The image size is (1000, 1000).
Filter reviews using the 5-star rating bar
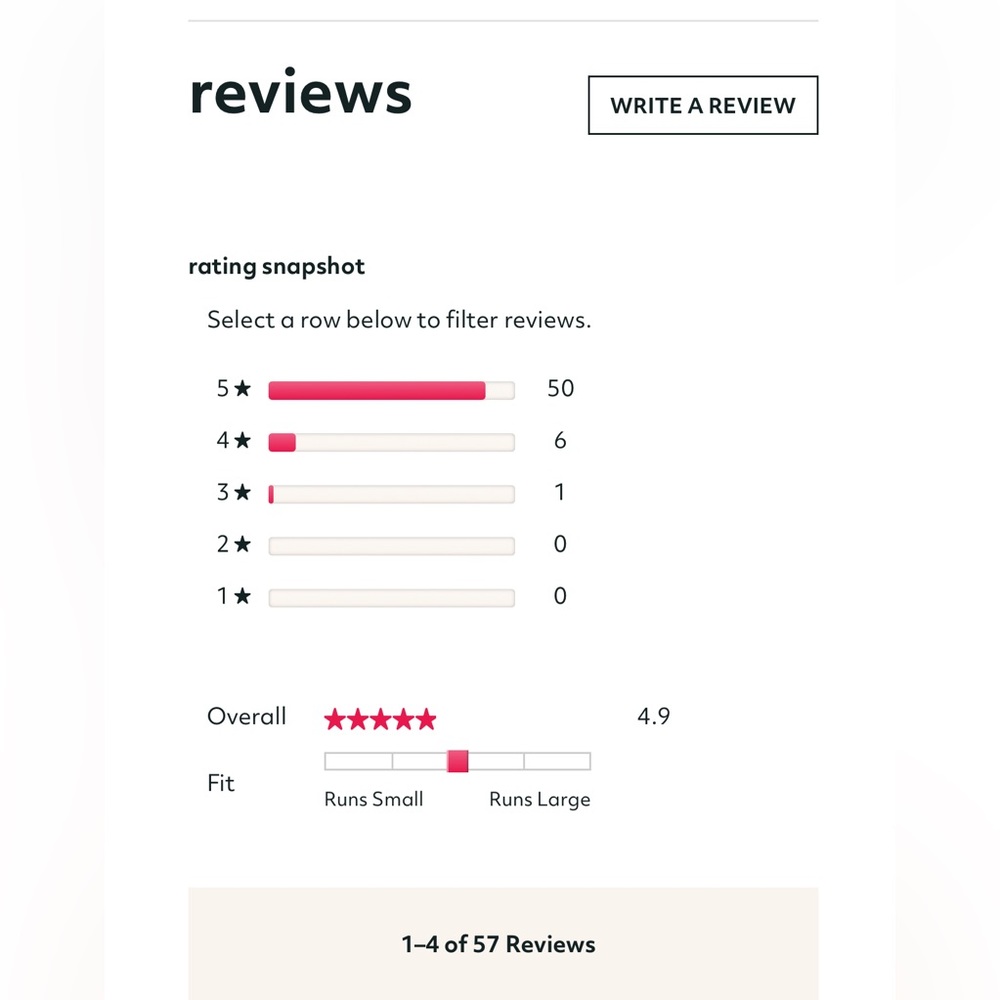pos(391,390)
